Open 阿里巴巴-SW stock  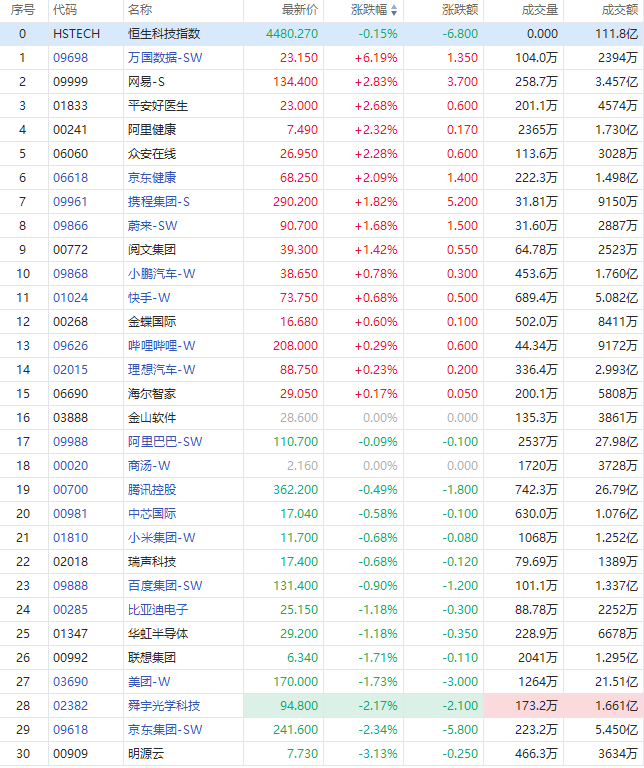165,442
